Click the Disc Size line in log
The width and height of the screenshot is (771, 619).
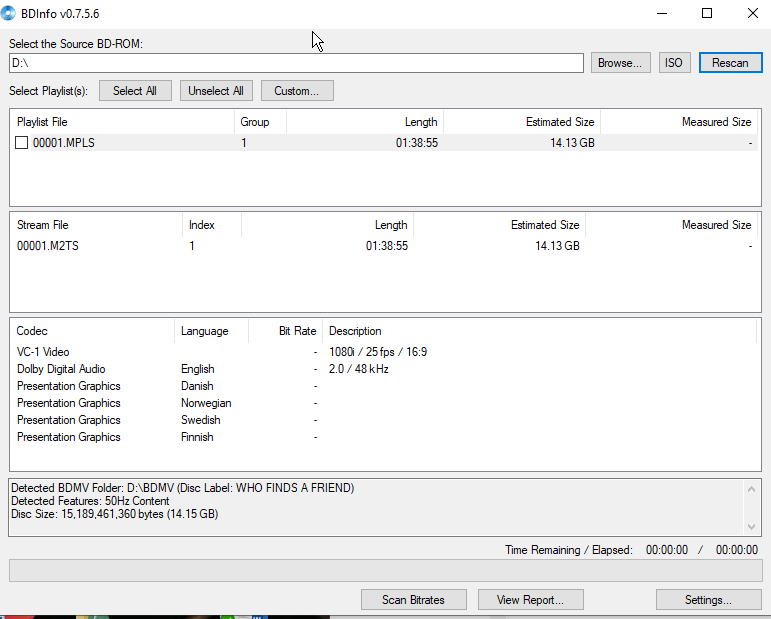(x=115, y=514)
